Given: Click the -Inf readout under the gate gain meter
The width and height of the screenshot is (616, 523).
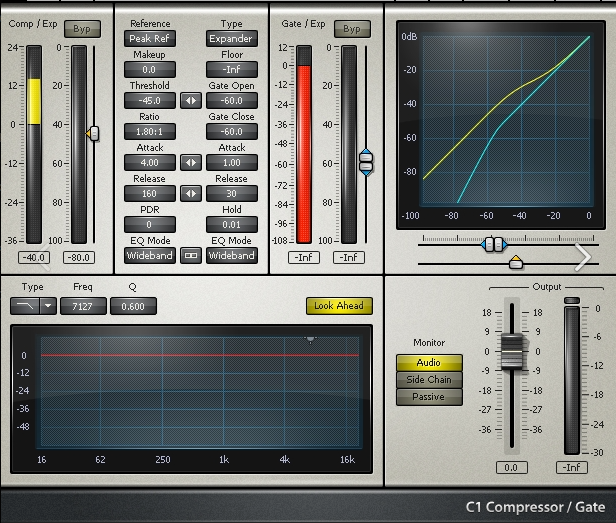Looking at the screenshot, I should click(349, 258).
